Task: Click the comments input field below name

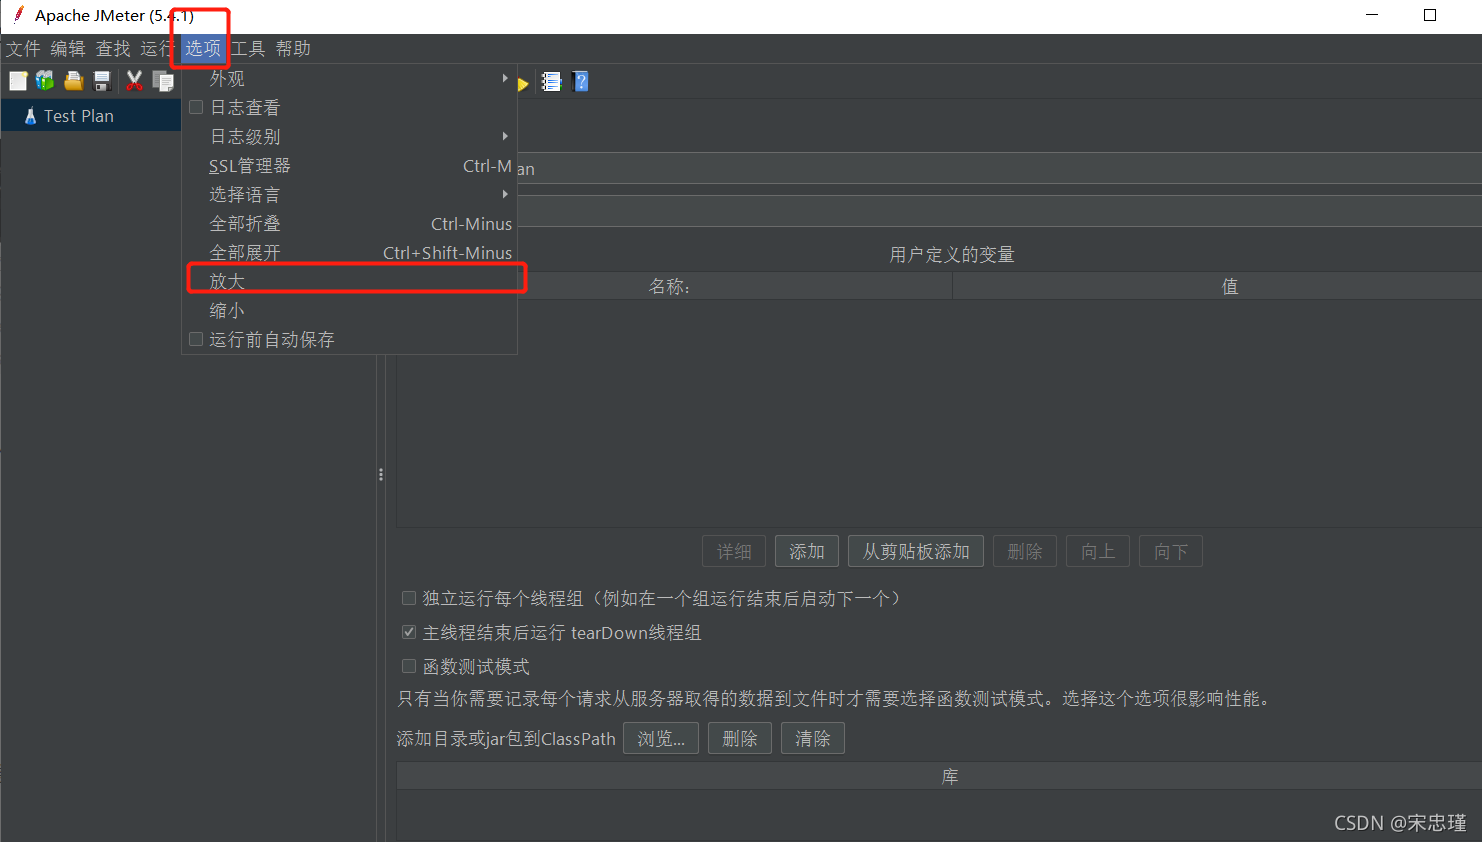Action: [x=998, y=211]
